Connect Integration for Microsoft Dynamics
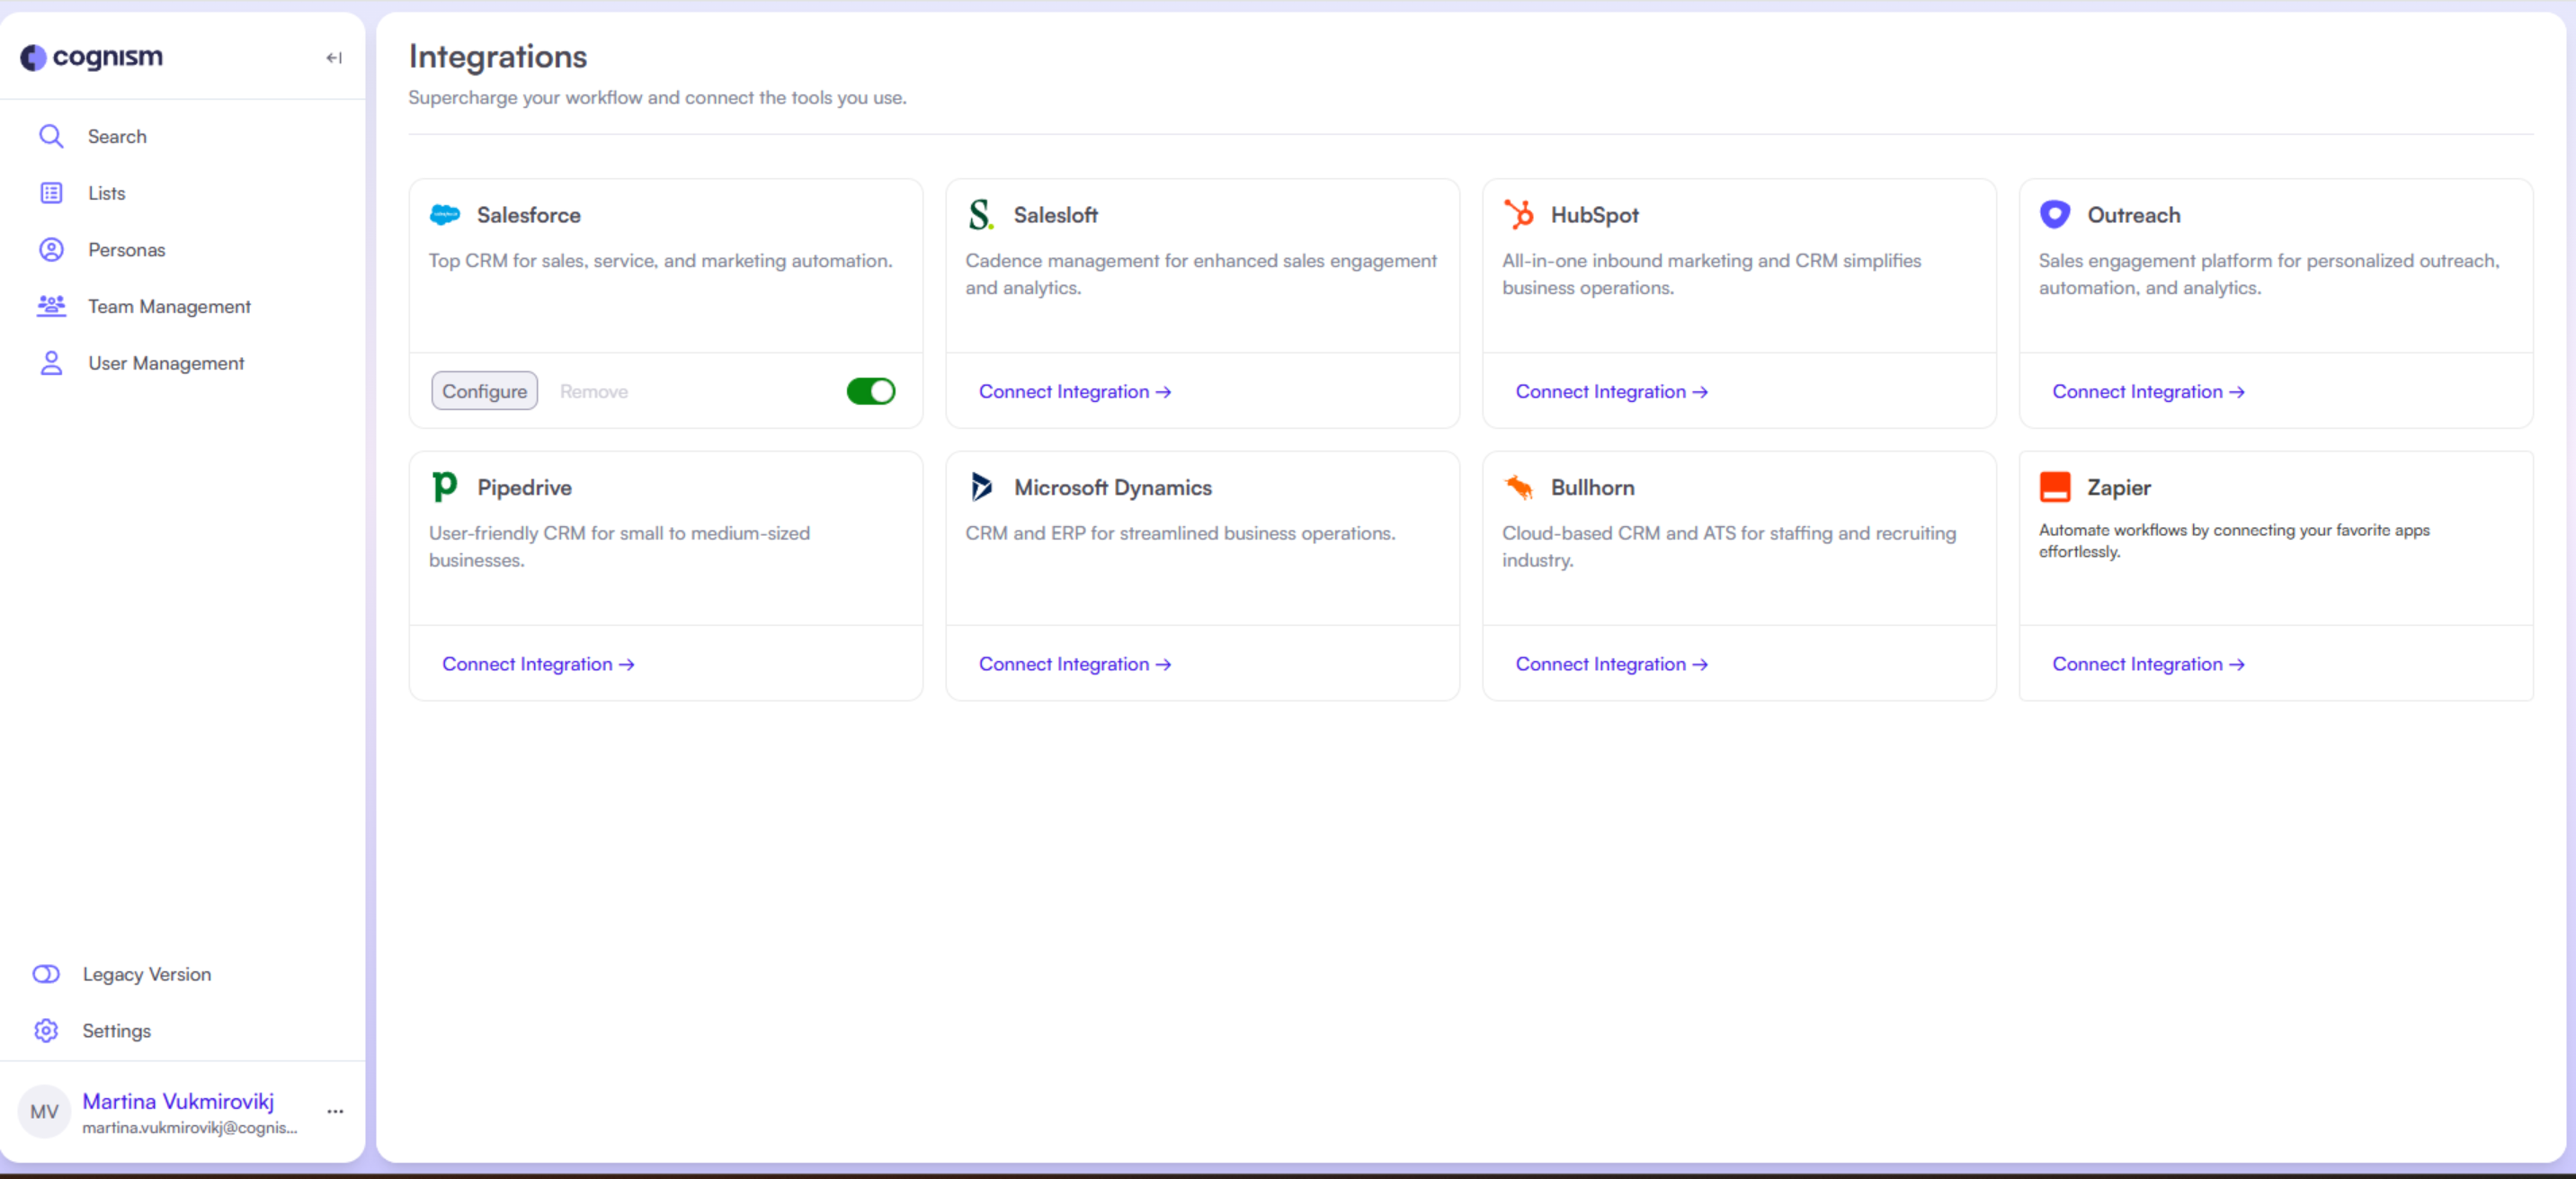 1075,663
